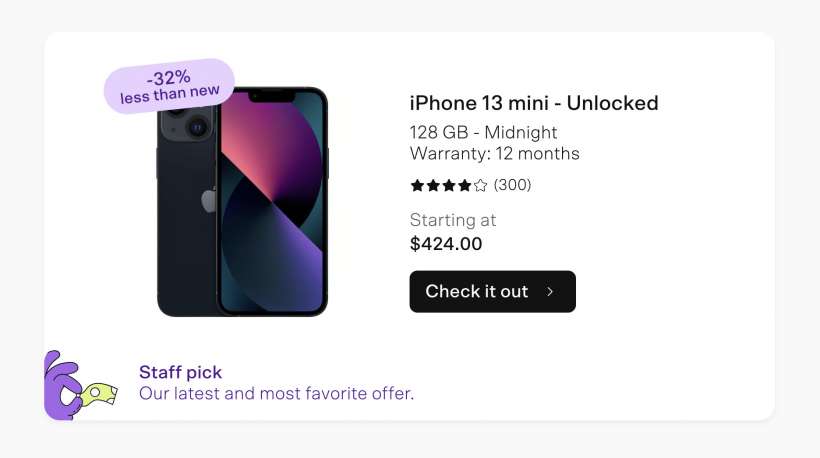This screenshot has width=820, height=458.
Task: Click the arrow chevron in Check it out
Action: pos(550,292)
